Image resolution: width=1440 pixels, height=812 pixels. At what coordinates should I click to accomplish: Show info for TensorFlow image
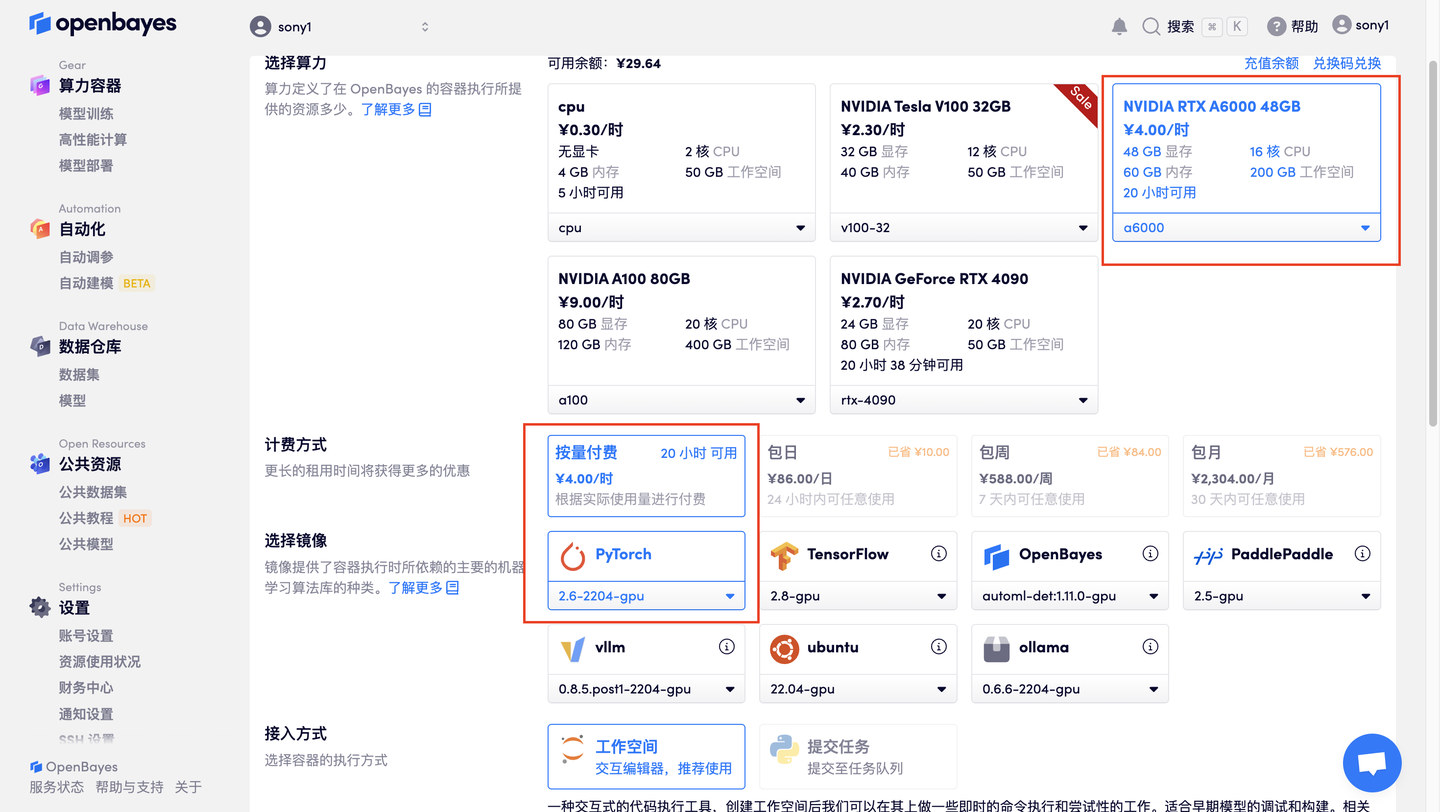938,553
